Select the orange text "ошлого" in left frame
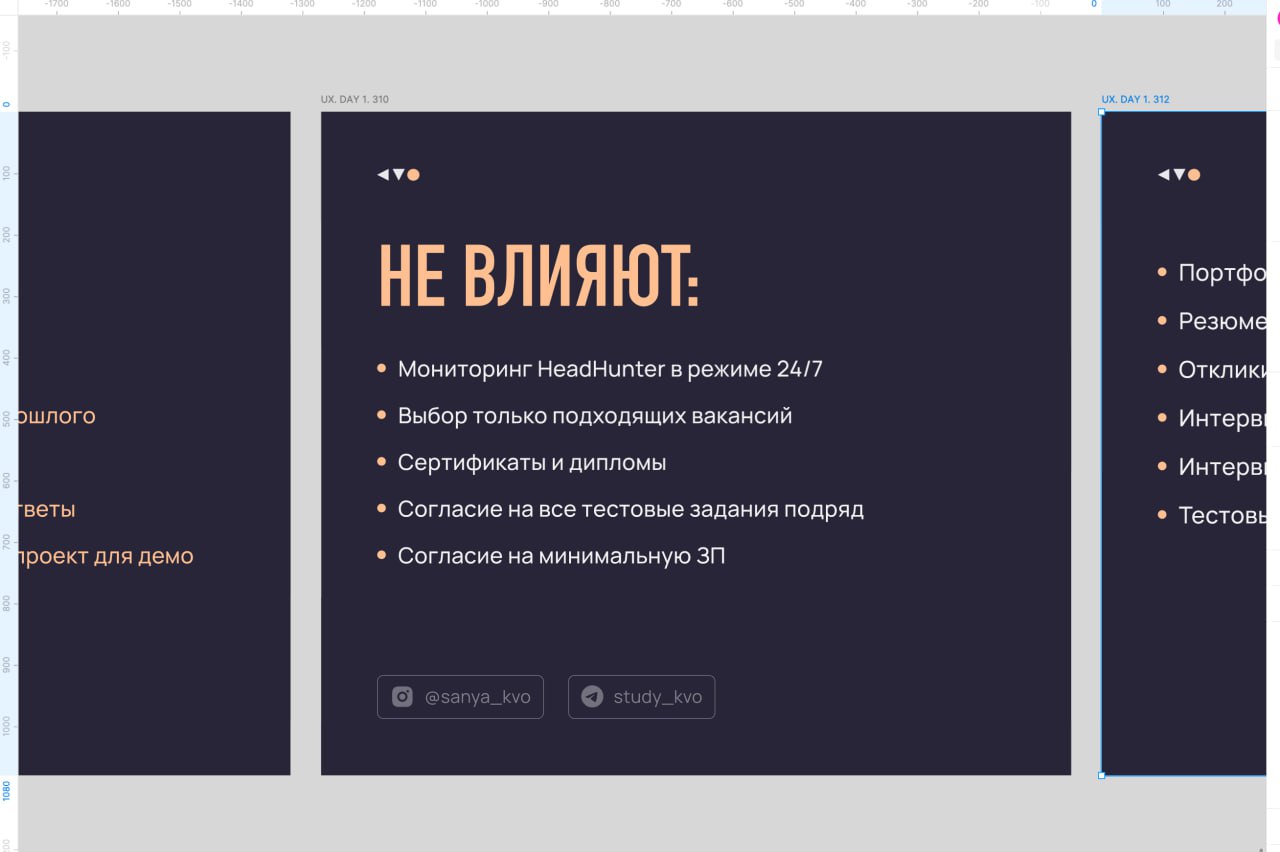The height and width of the screenshot is (852, 1280). pos(57,416)
